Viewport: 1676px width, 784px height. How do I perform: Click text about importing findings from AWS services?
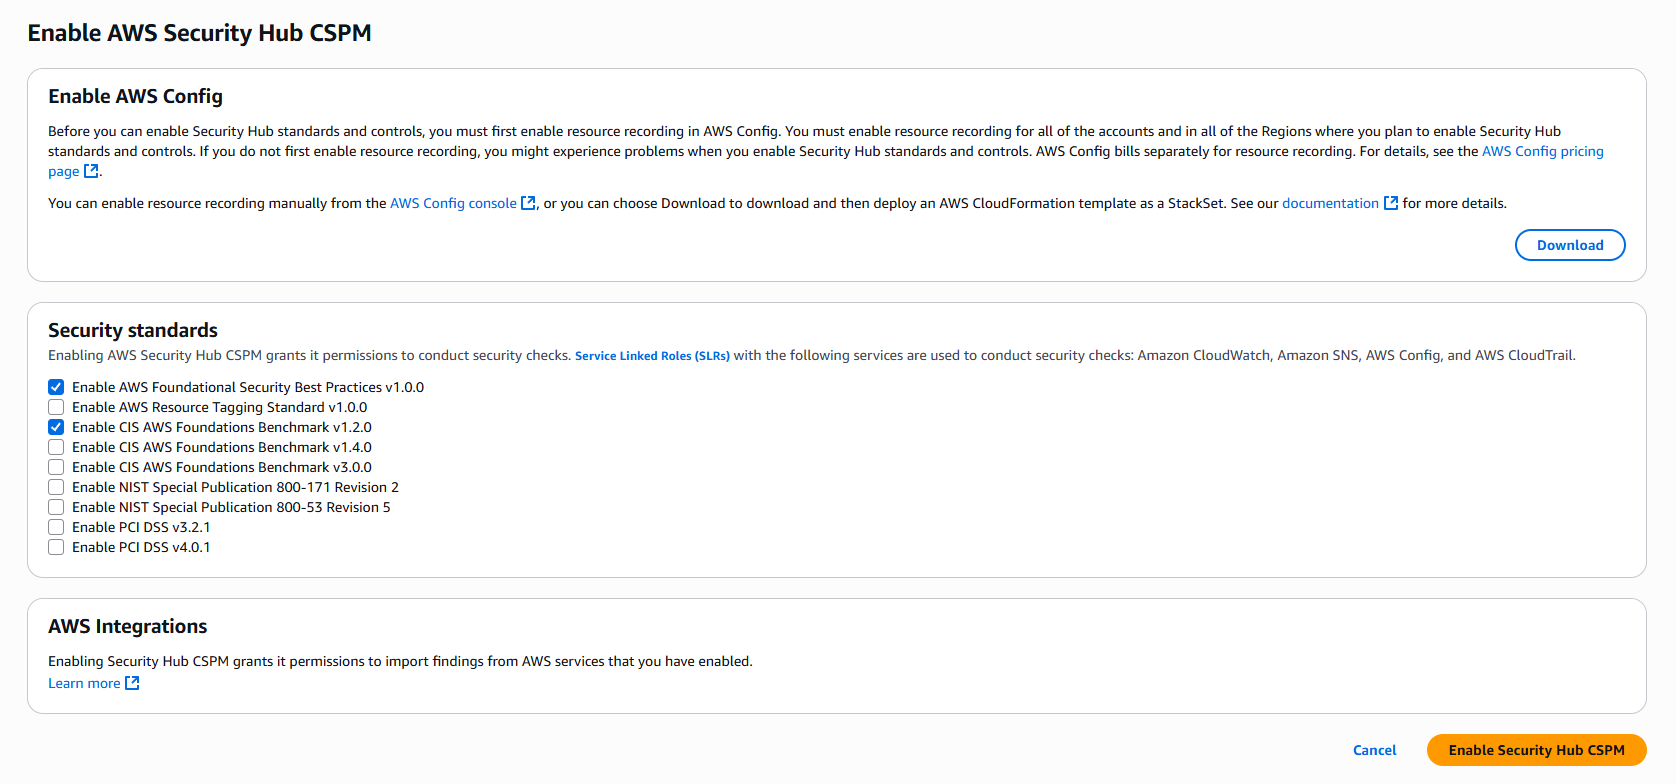400,661
